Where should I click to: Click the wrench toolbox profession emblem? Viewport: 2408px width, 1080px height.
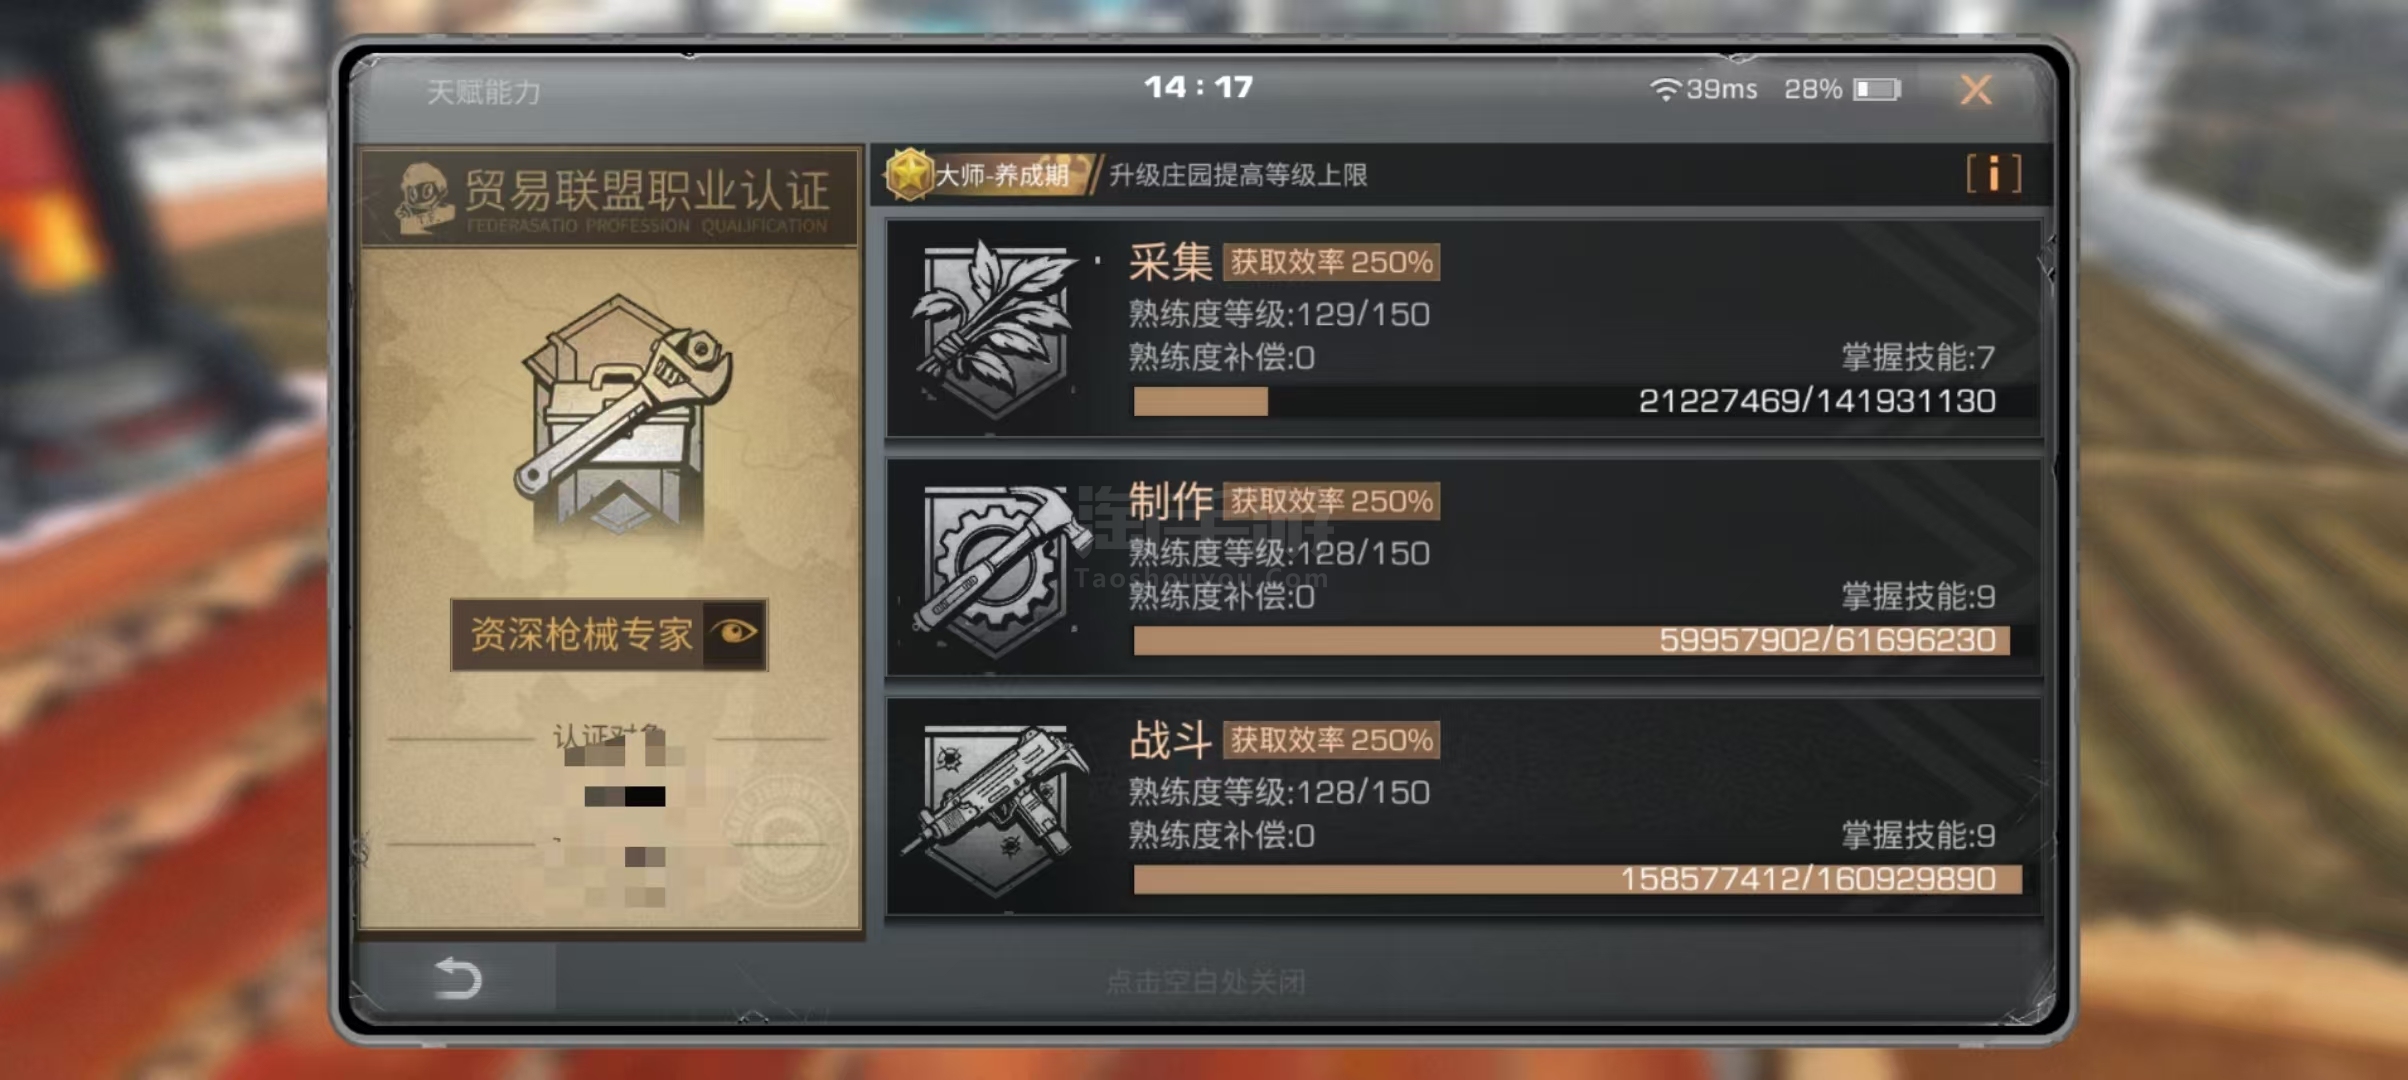pyautogui.click(x=618, y=414)
